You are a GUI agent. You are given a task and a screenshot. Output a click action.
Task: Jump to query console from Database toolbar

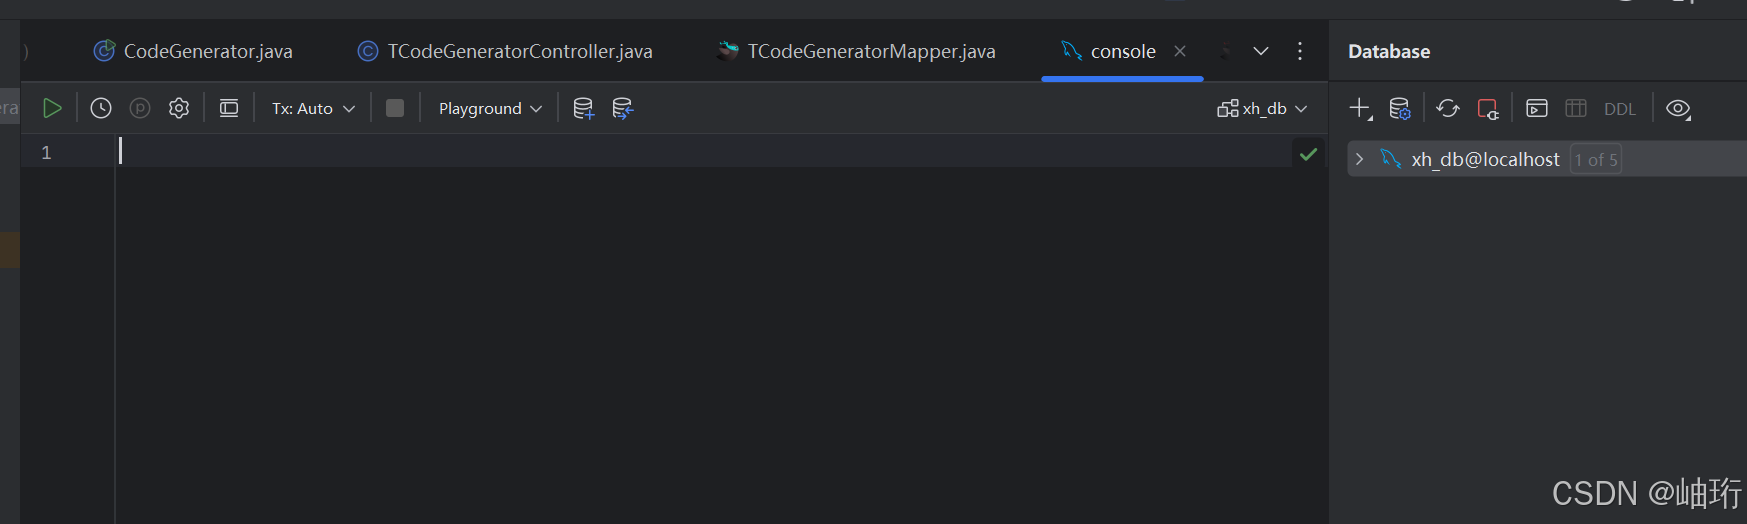pyautogui.click(x=1537, y=108)
